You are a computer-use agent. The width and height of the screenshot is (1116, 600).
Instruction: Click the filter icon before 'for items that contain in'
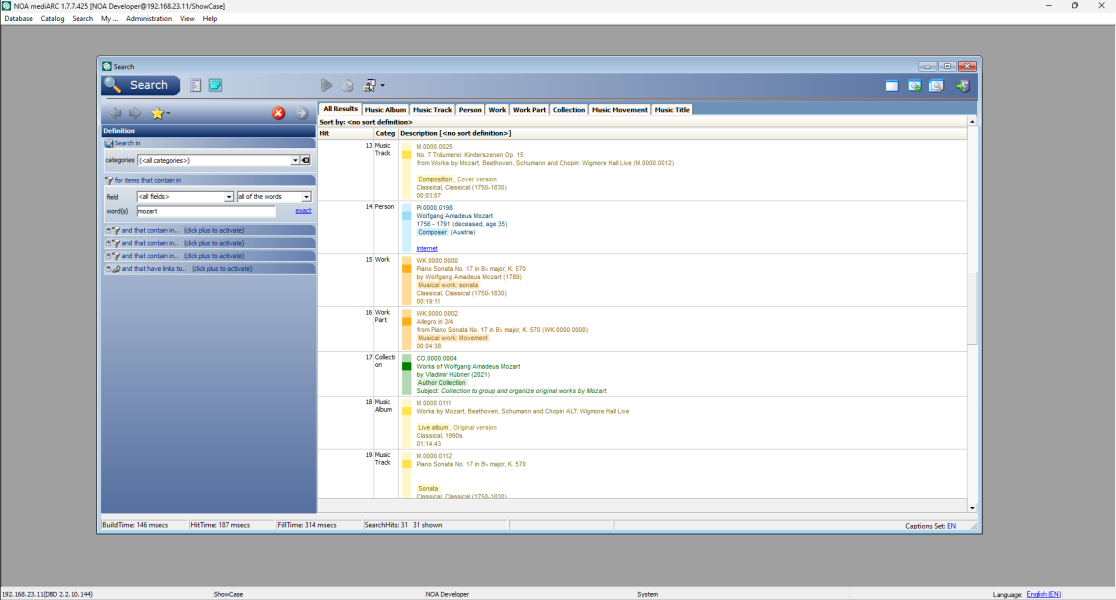click(x=109, y=180)
